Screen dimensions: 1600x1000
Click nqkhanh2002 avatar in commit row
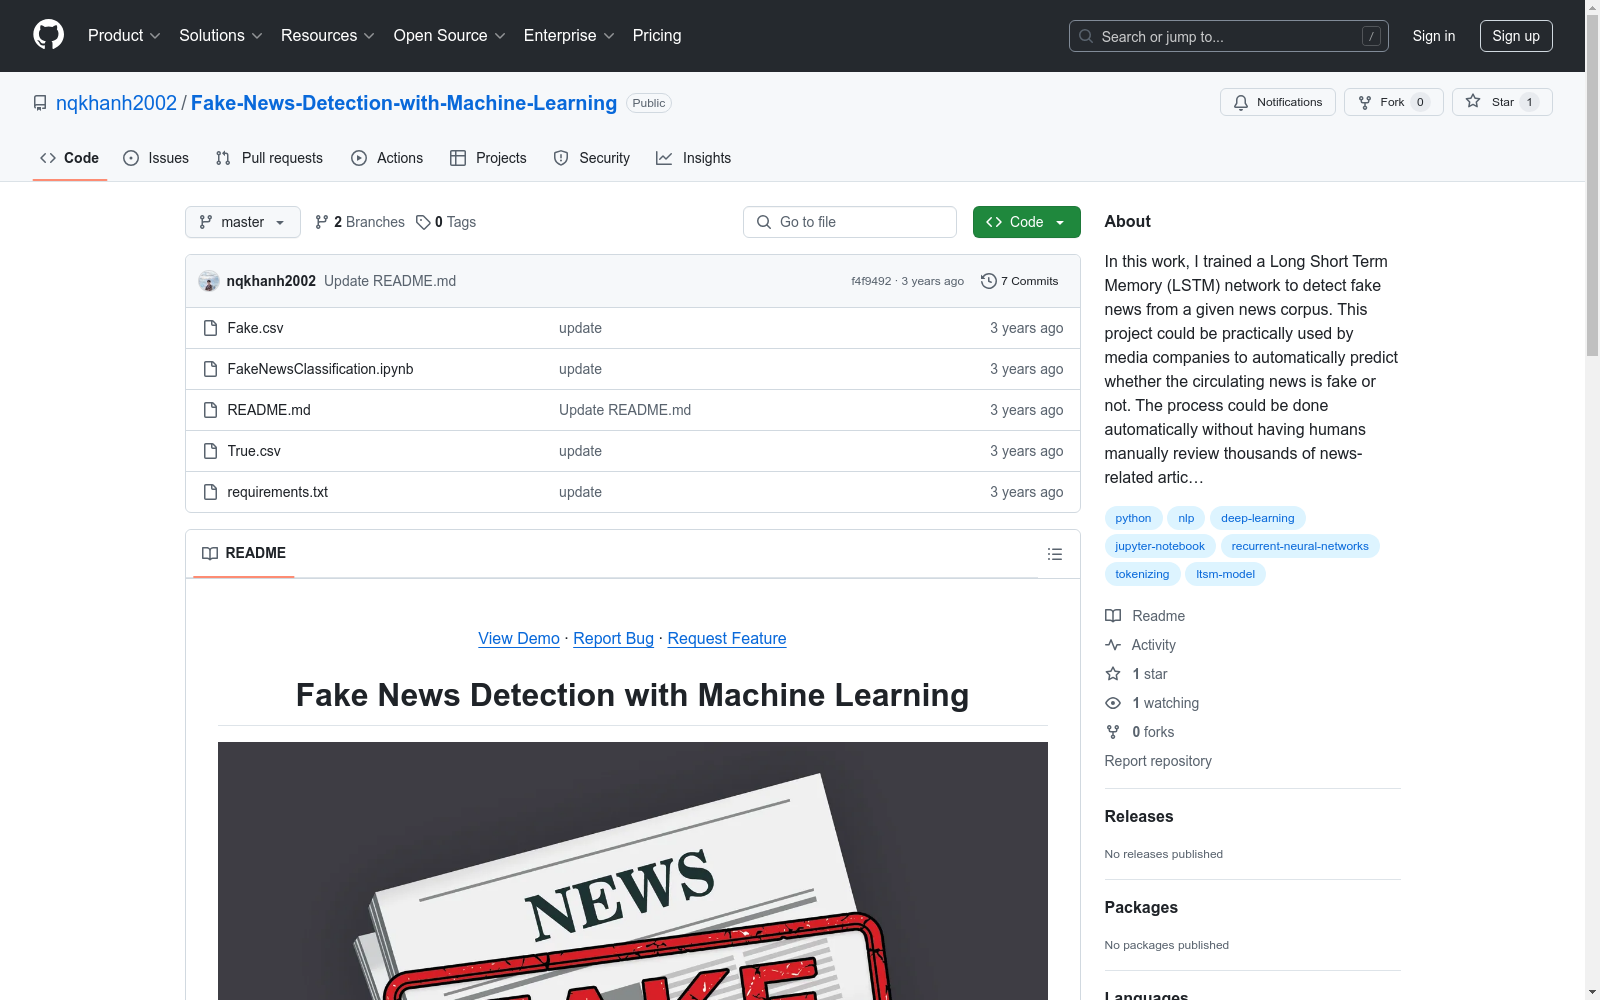coord(209,281)
